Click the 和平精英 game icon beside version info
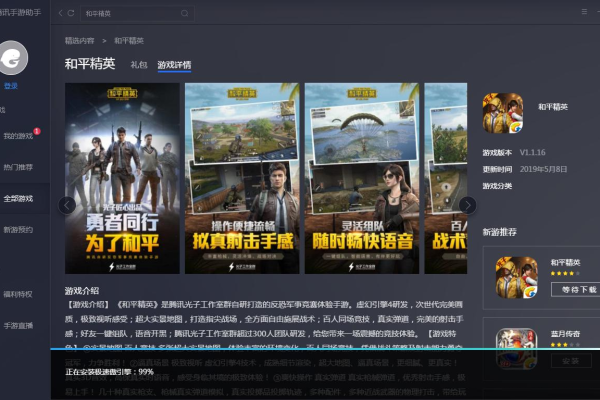Viewport: 600px width, 400px height. point(503,113)
